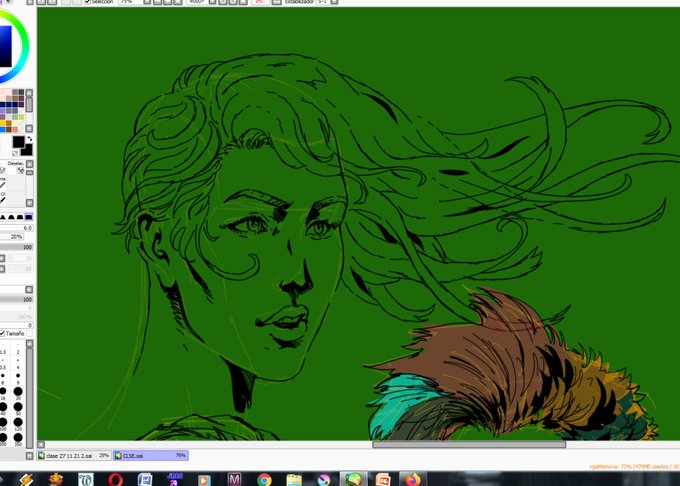Open the rotation angle dropdown arrow
This screenshot has width=680, height=486.
pos(212,2)
